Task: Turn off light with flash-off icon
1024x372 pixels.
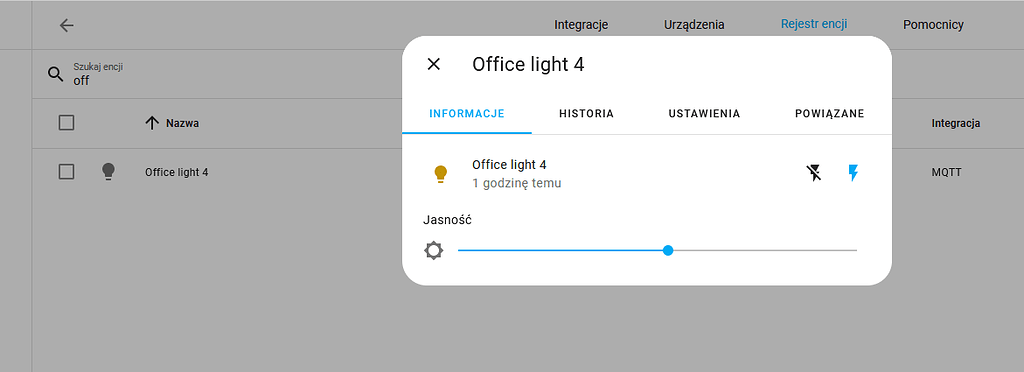Action: click(x=814, y=173)
